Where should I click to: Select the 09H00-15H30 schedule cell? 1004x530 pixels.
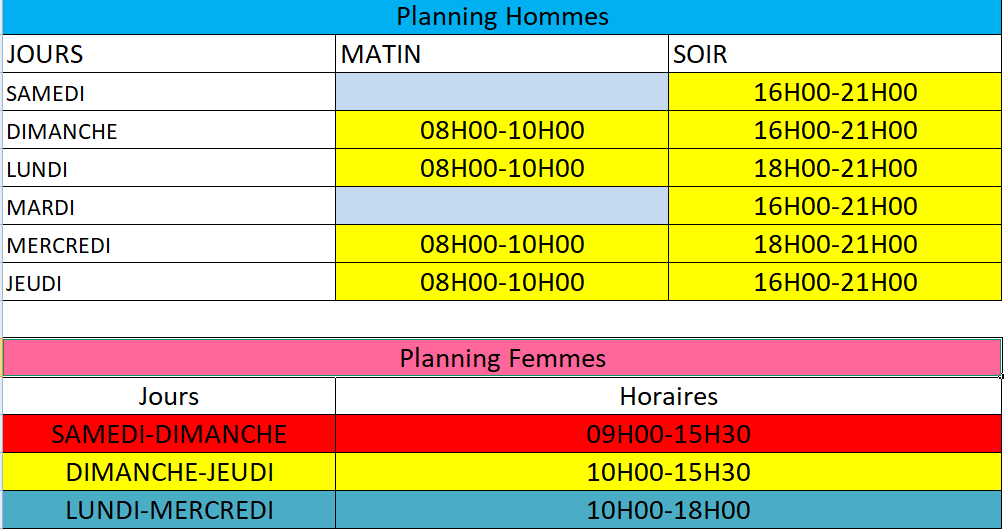[x=668, y=434]
